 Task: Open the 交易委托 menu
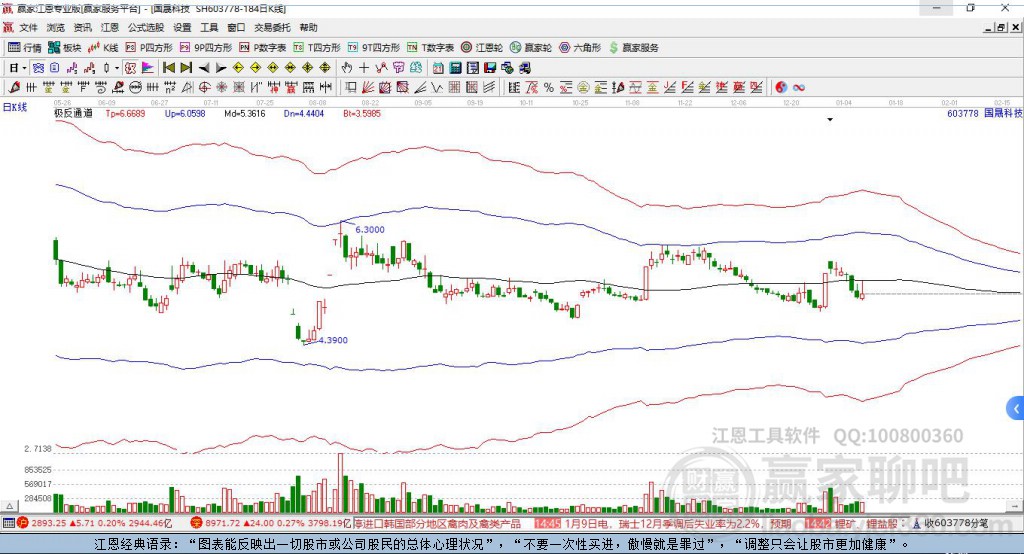pyautogui.click(x=272, y=27)
